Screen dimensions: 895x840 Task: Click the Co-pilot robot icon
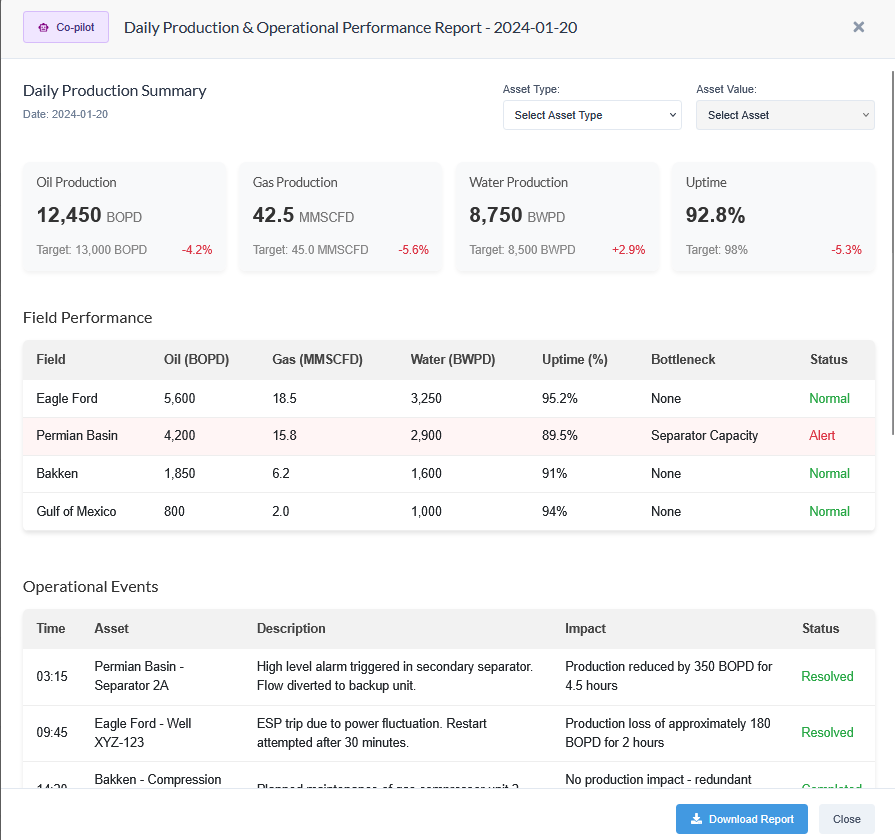[43, 28]
